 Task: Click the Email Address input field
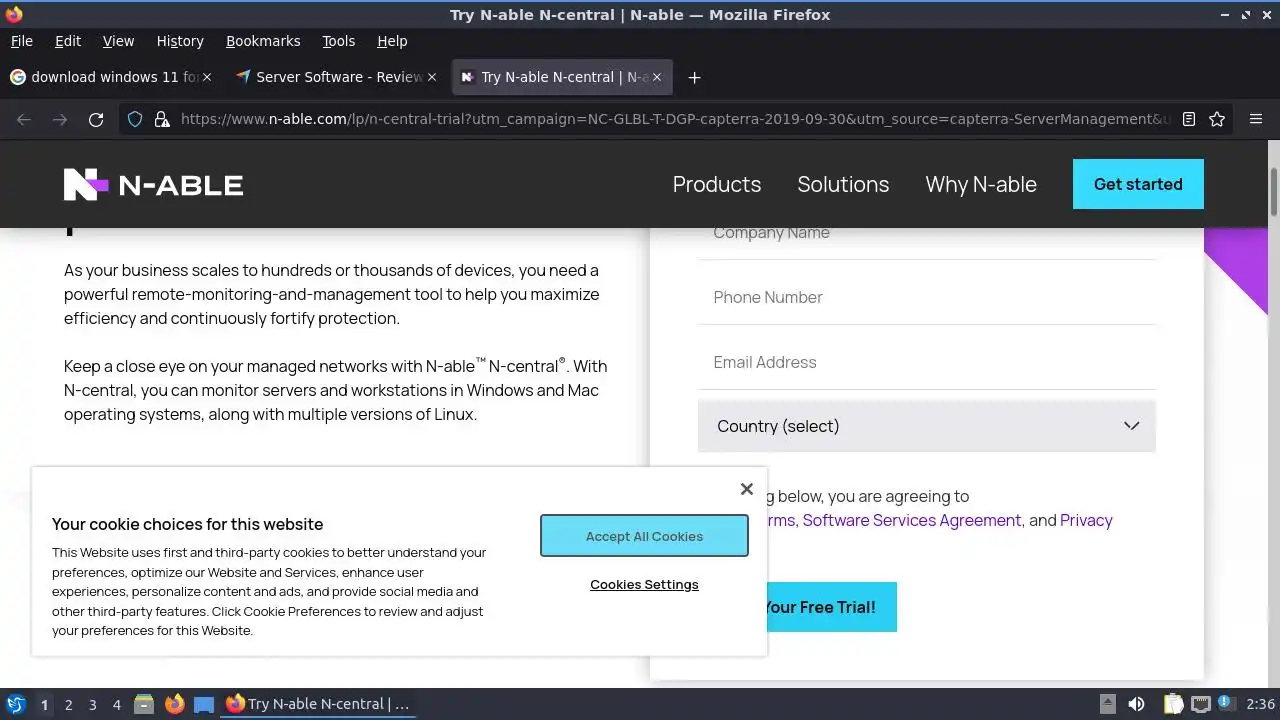[926, 362]
